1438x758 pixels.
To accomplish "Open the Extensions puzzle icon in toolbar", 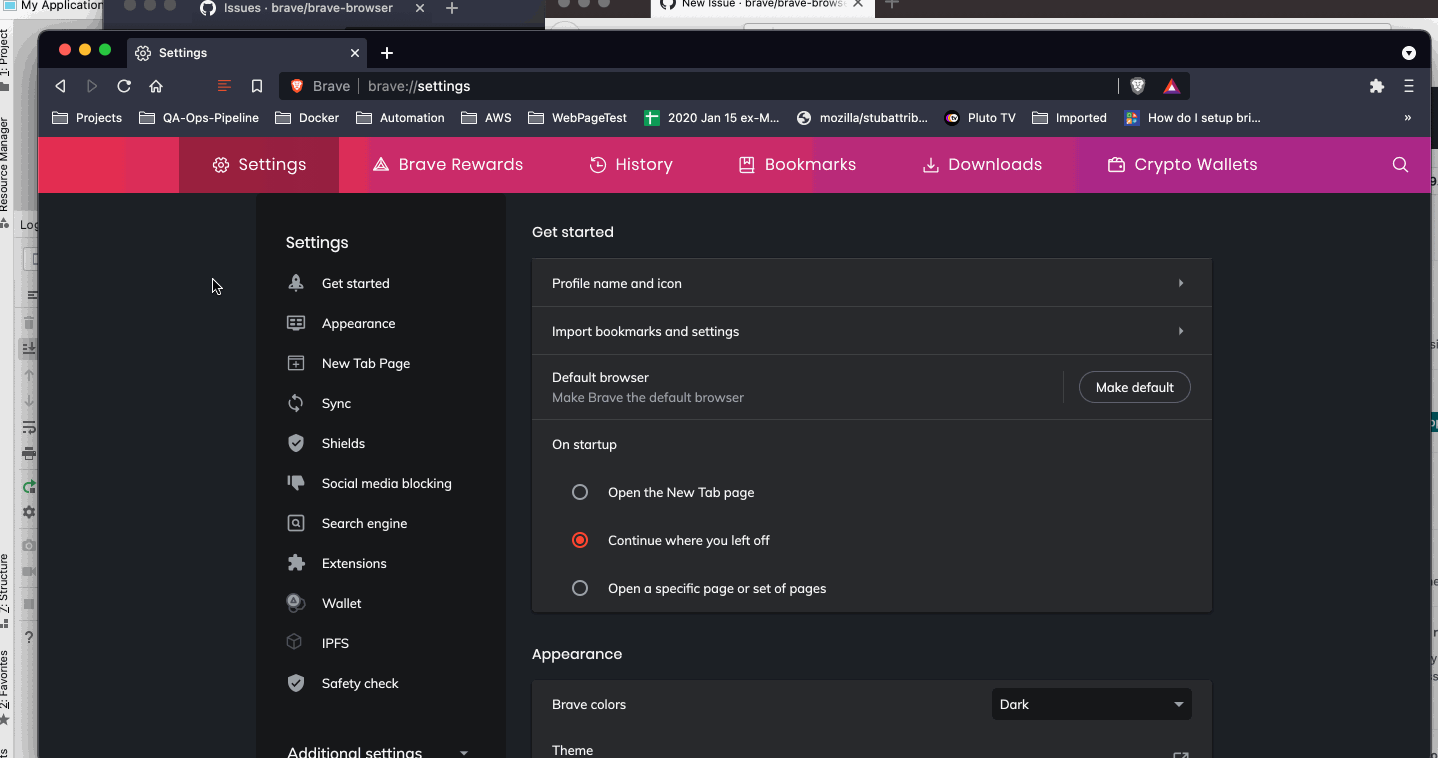I will point(1377,86).
